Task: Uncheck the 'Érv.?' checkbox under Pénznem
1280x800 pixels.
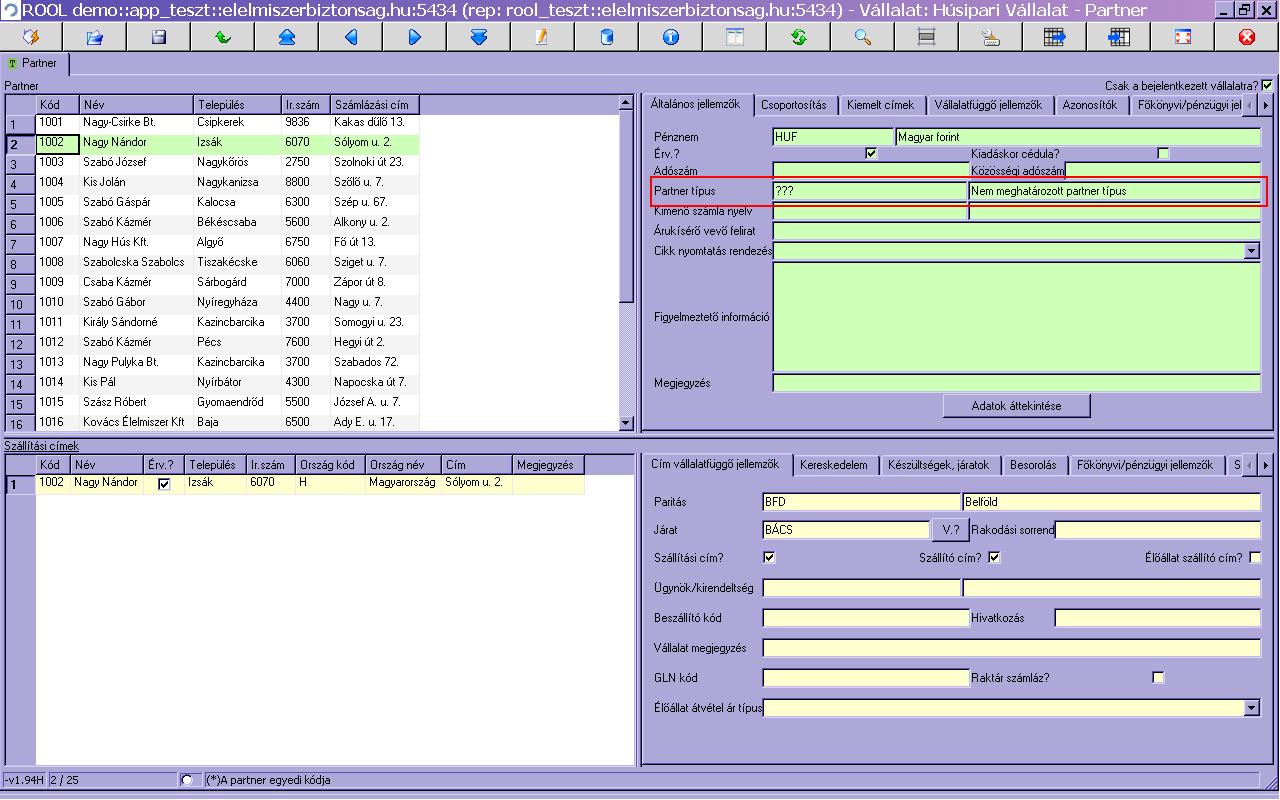Action: coord(871,154)
